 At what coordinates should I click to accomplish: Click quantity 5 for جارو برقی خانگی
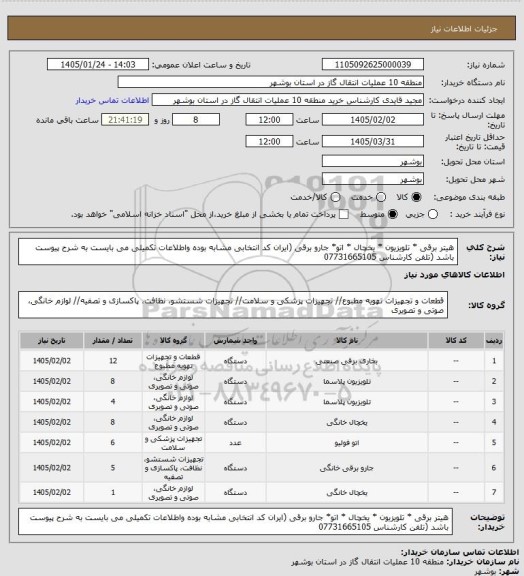(113, 468)
